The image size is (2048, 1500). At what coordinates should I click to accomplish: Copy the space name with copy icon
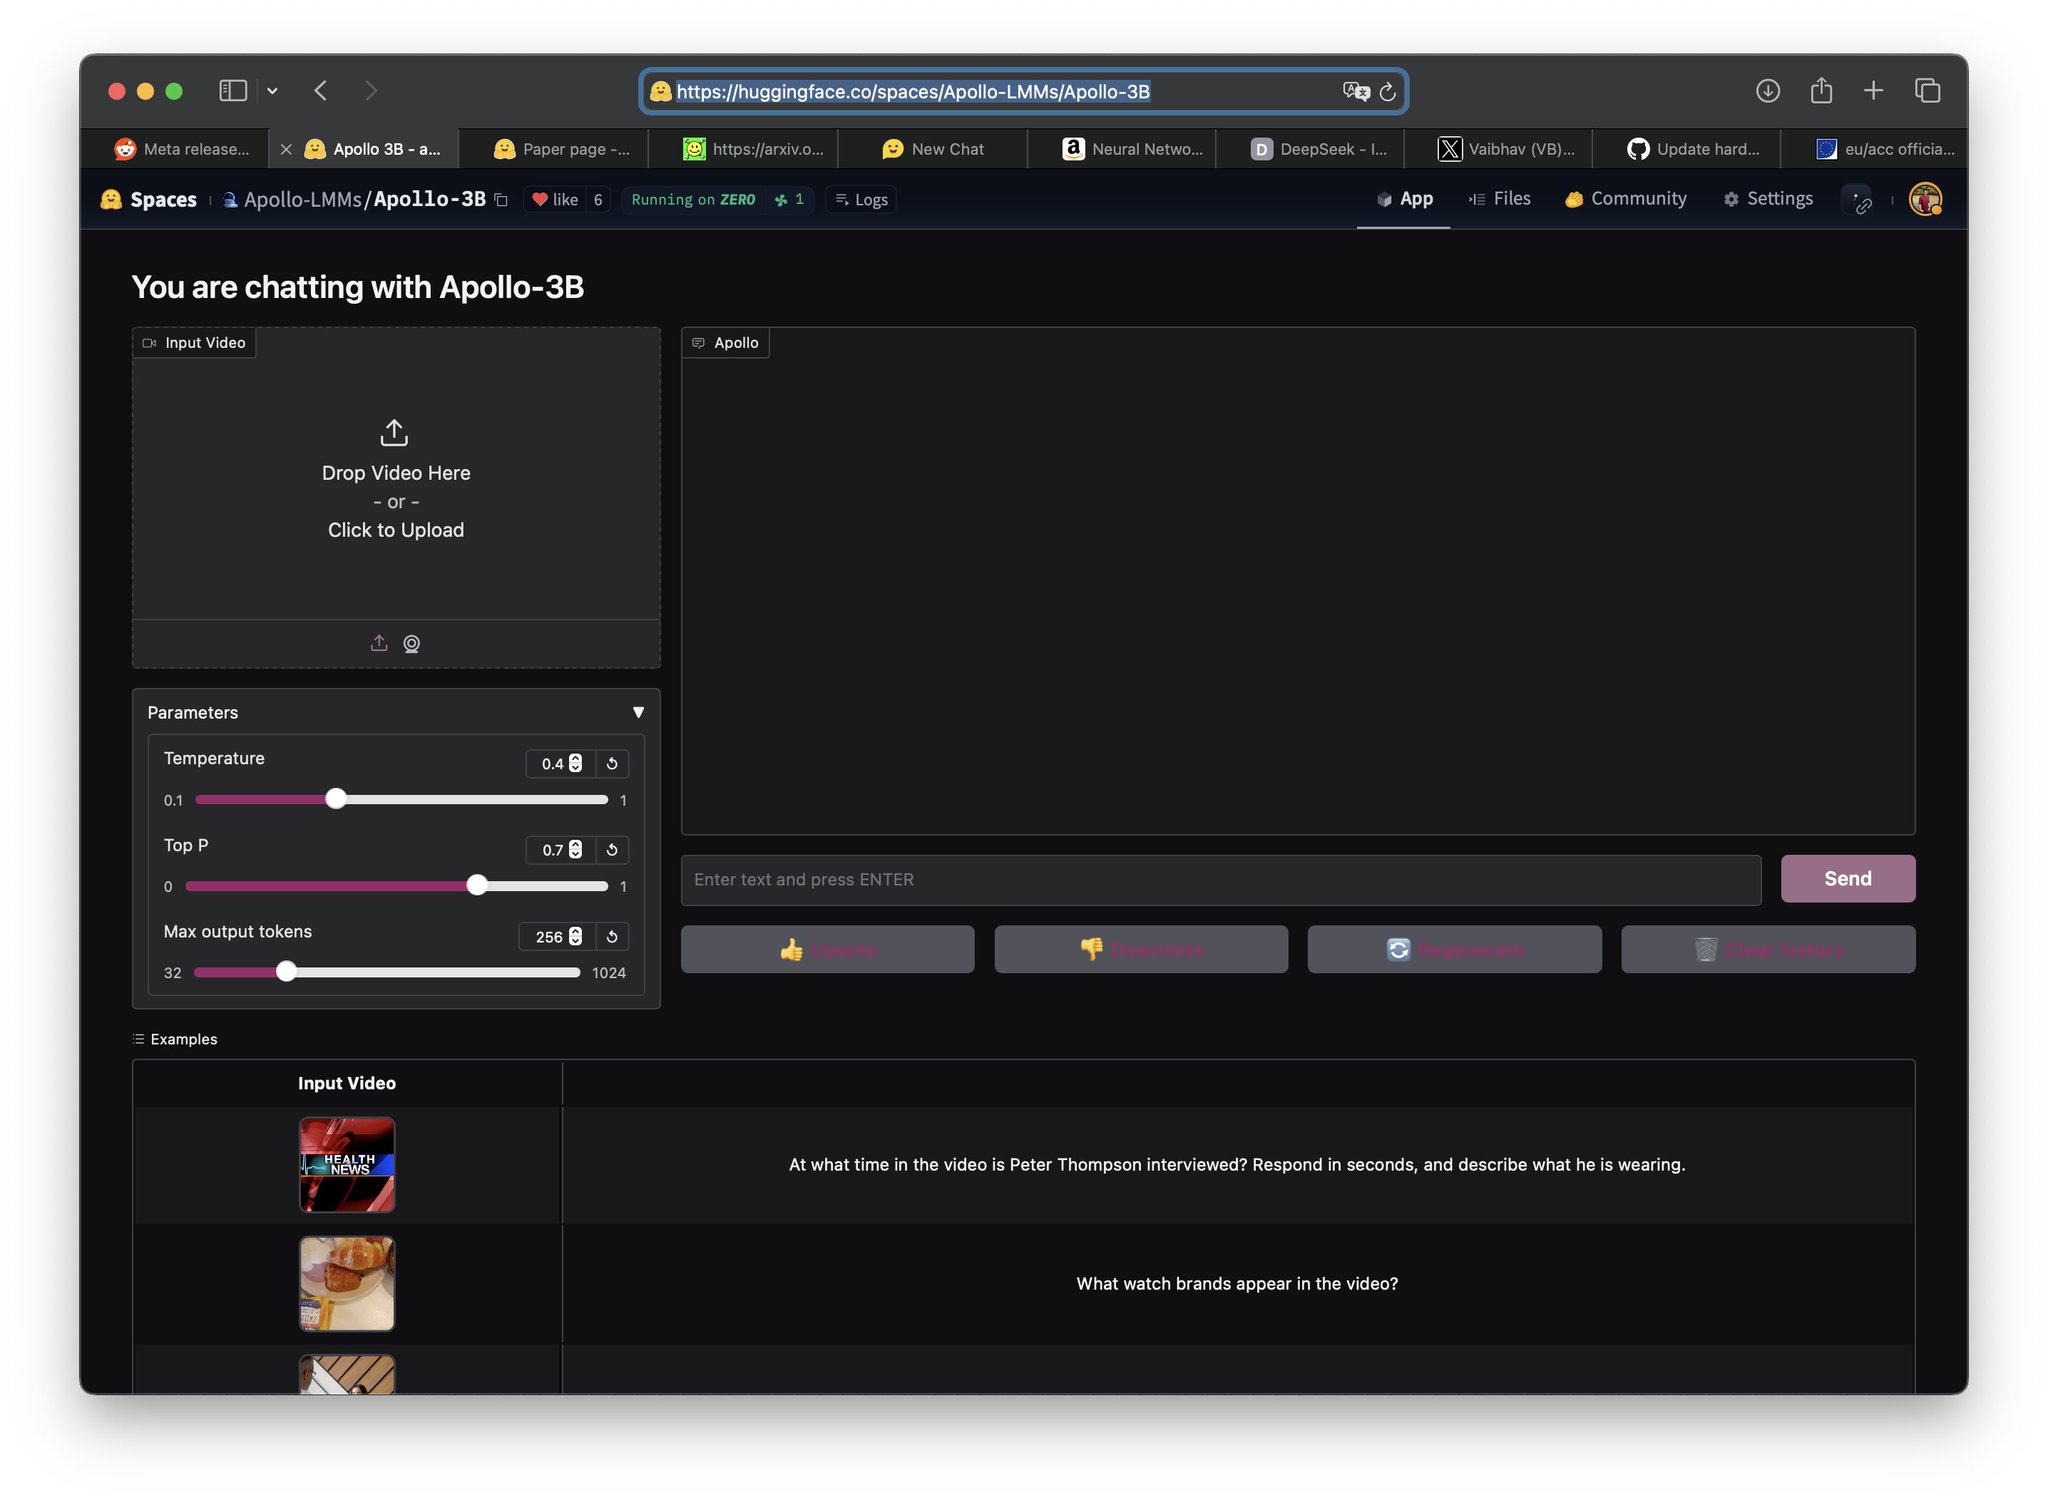pos(501,200)
